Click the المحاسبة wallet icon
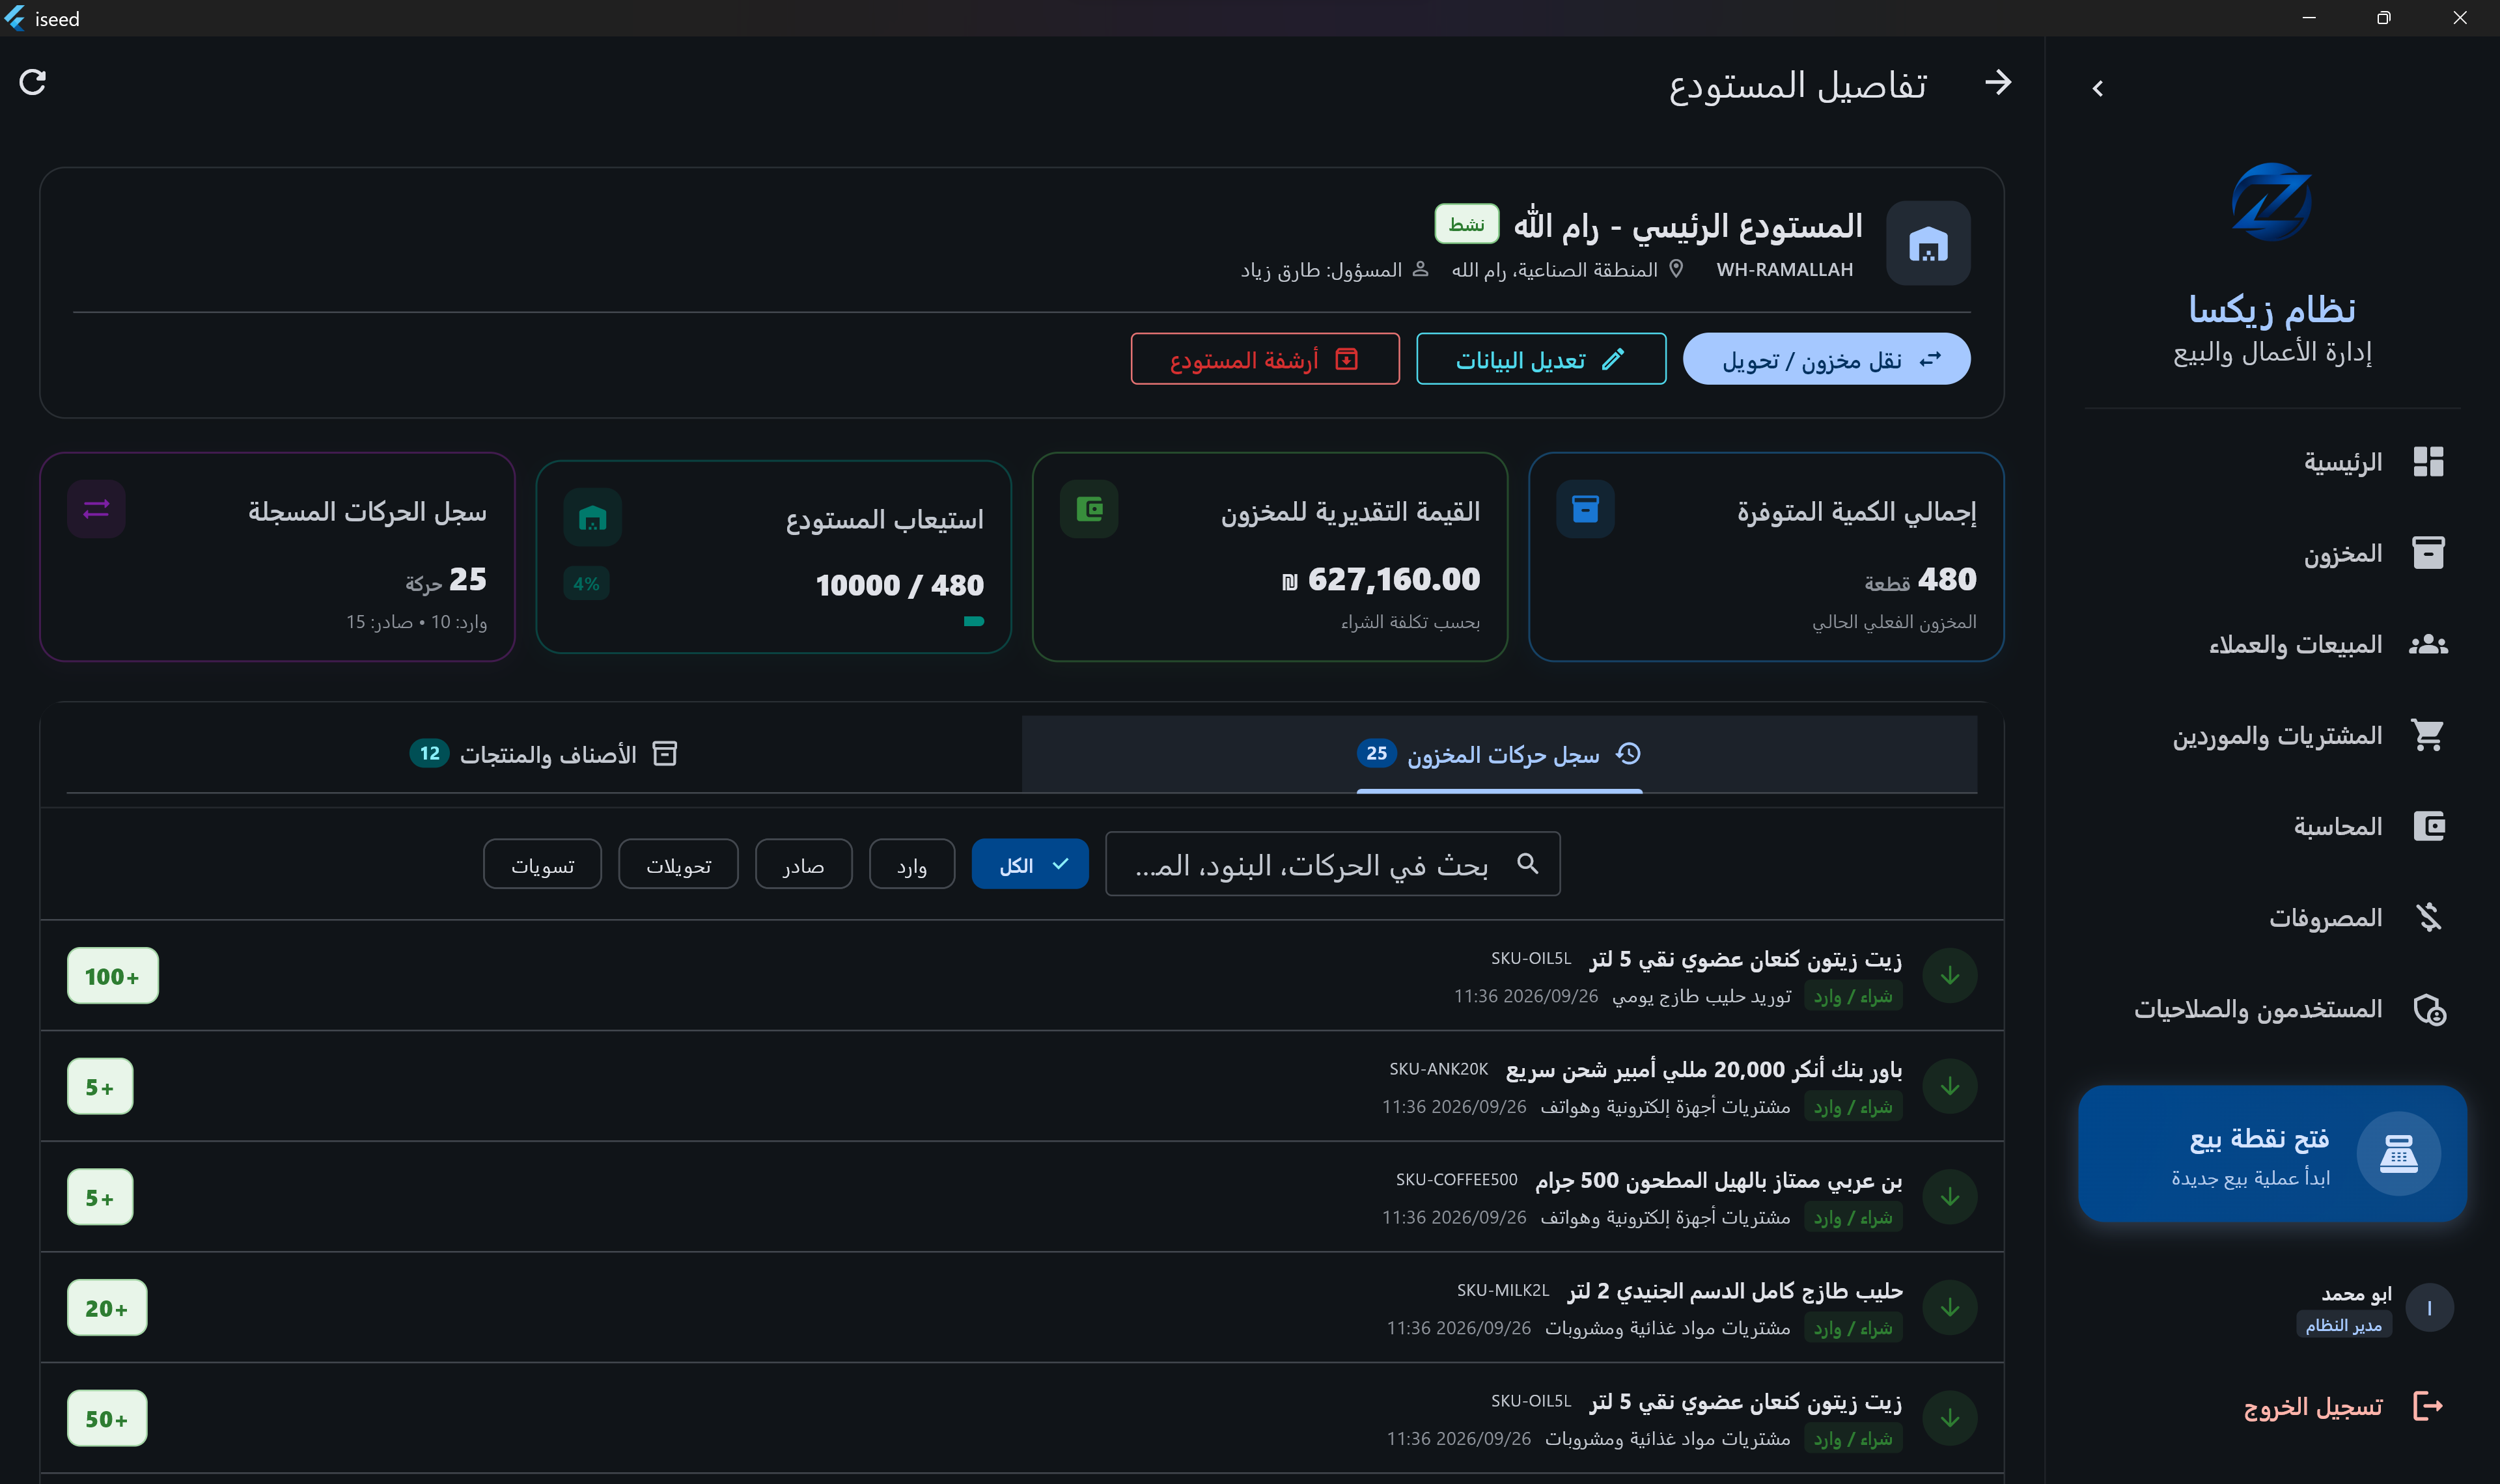2500x1484 pixels. [x=2428, y=826]
